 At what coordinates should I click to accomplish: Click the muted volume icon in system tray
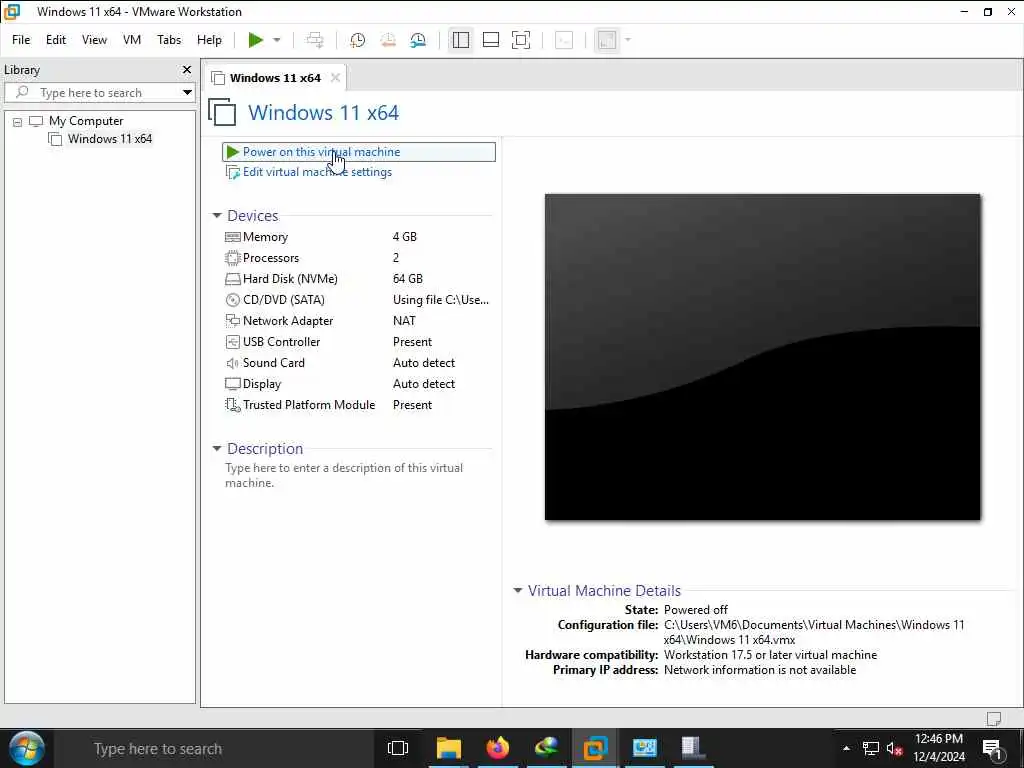tap(894, 749)
